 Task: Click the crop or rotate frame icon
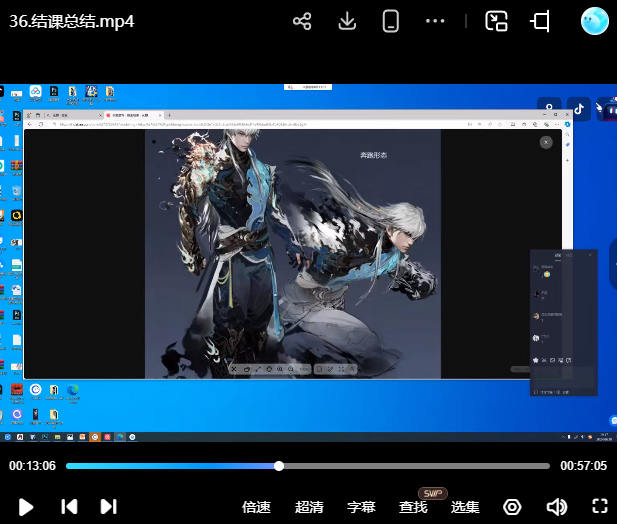click(540, 21)
